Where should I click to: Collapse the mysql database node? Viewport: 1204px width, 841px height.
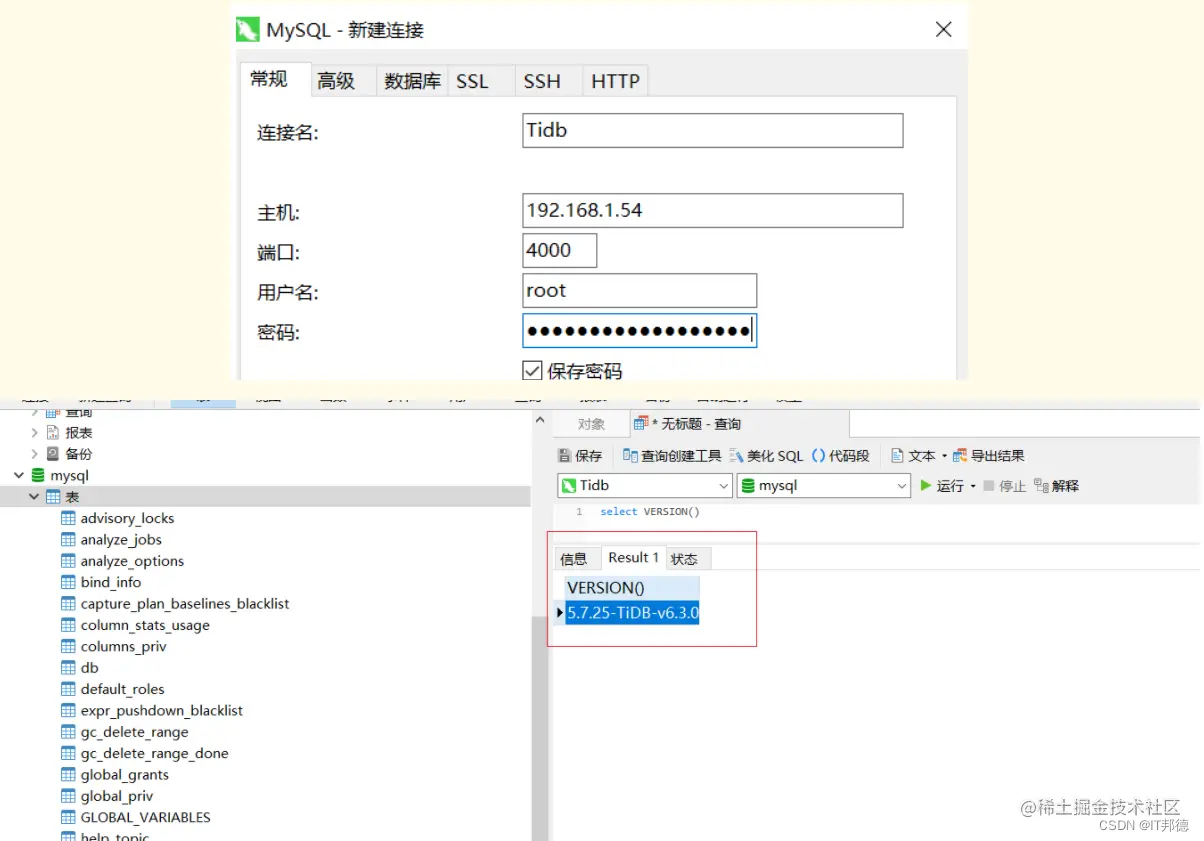click(19, 476)
